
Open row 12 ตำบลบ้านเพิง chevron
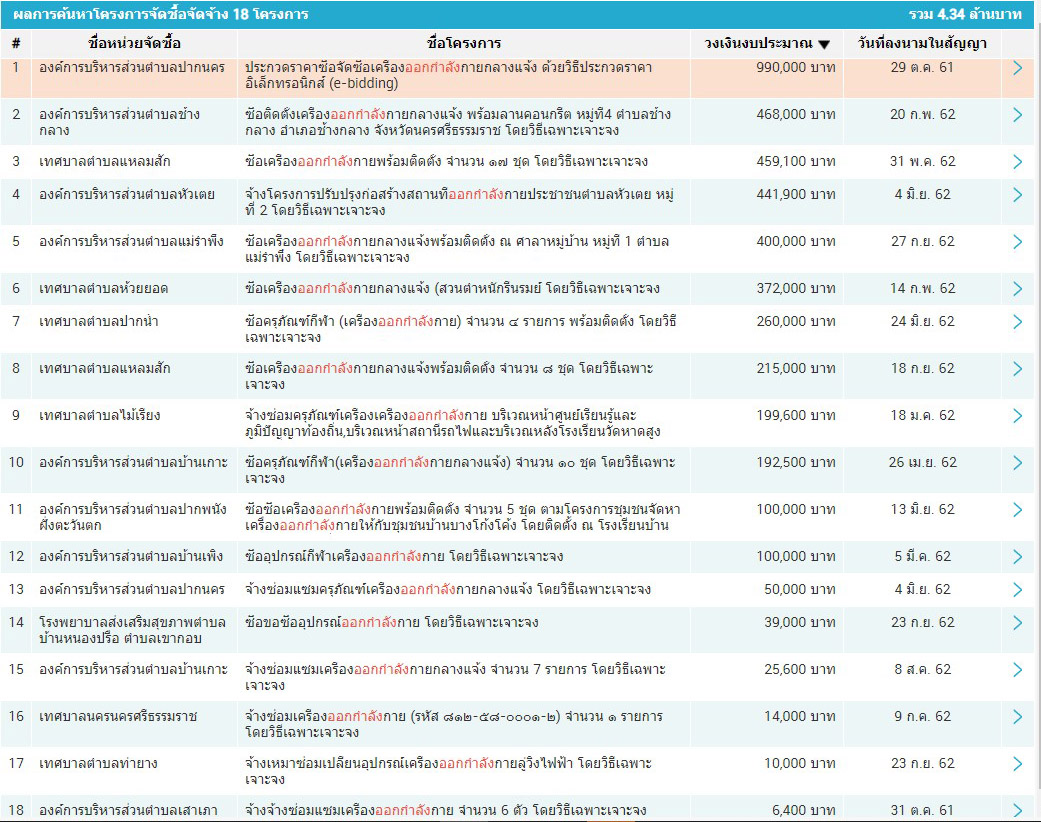click(x=1017, y=557)
